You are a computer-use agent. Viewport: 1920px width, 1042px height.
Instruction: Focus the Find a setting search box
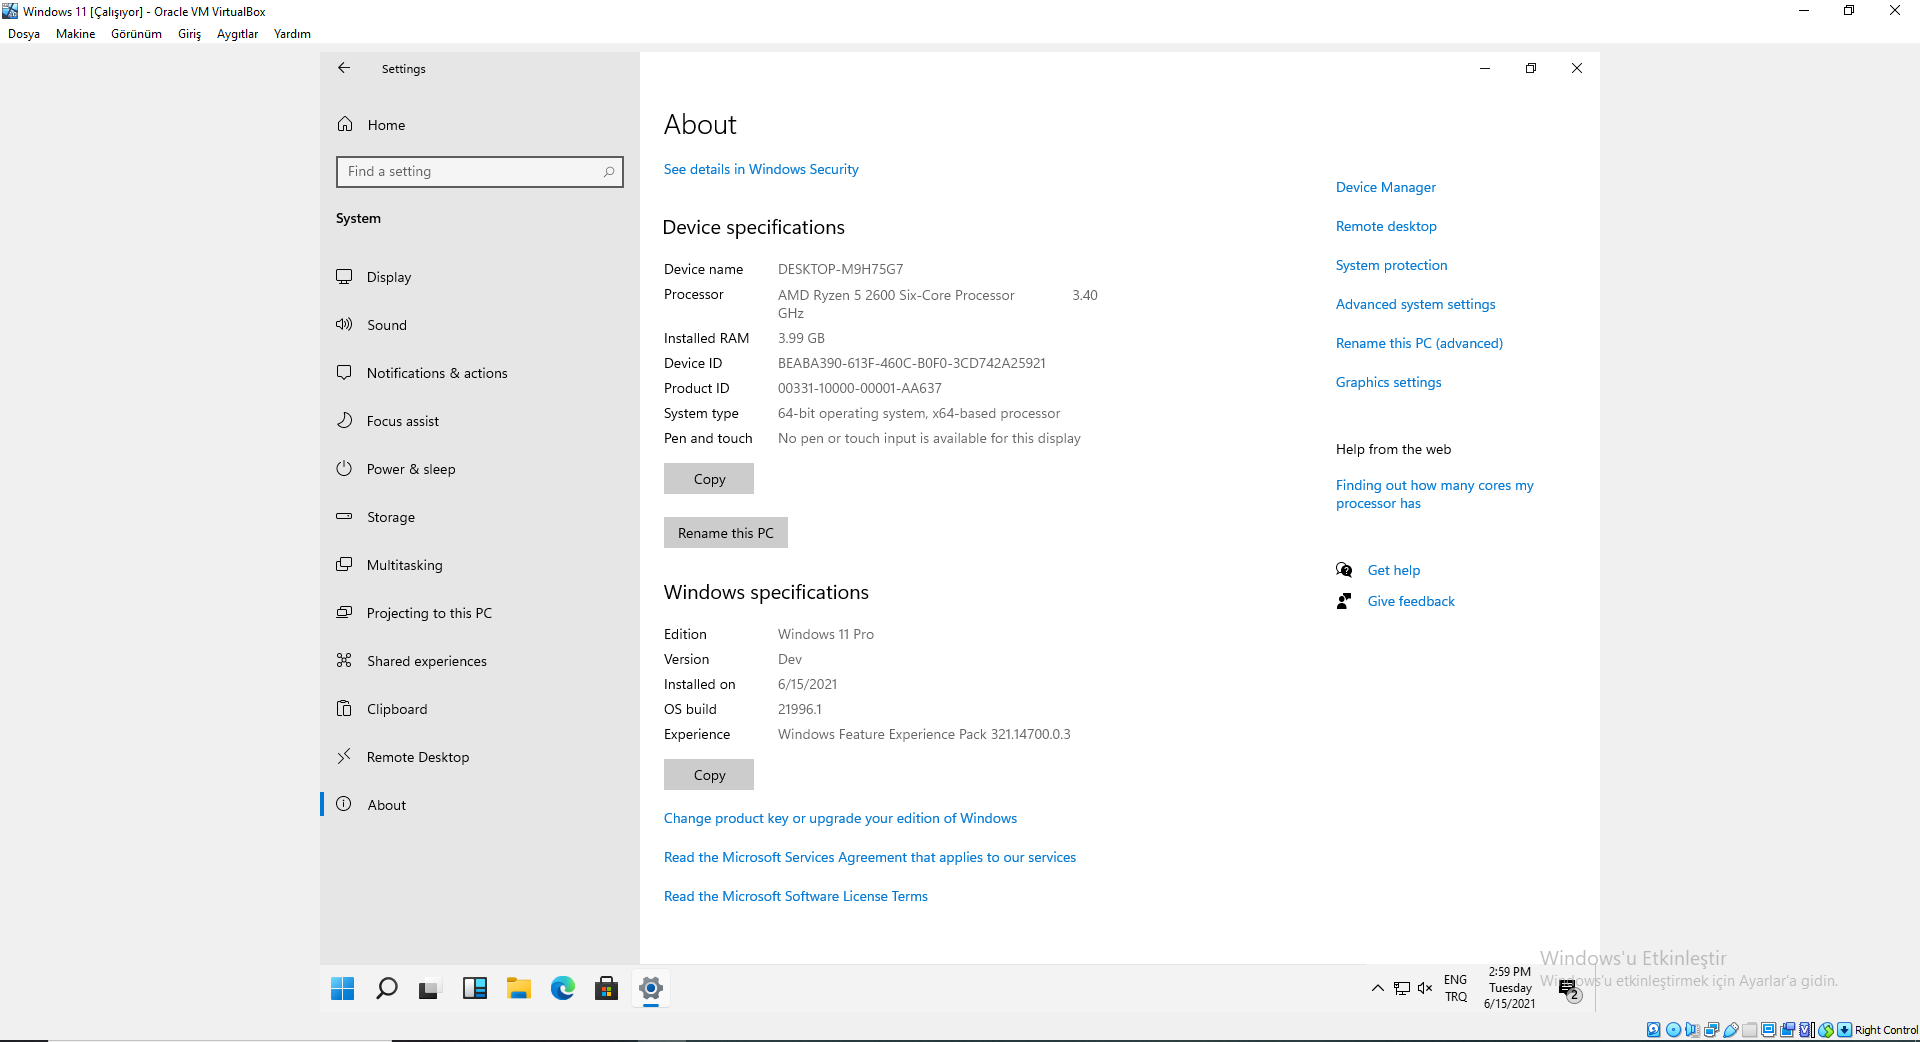point(480,172)
